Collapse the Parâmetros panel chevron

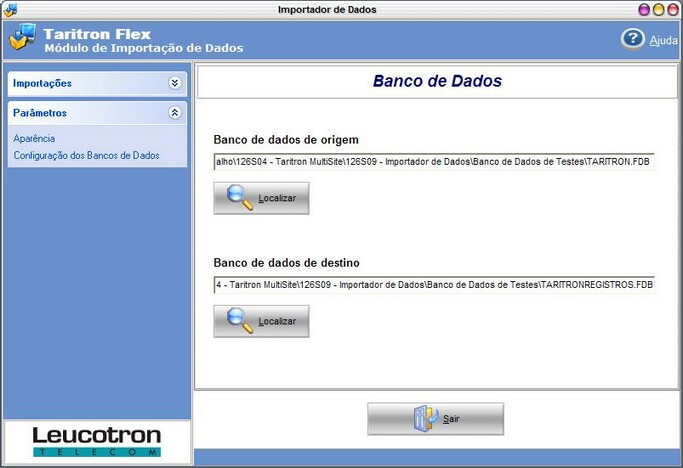[175, 113]
